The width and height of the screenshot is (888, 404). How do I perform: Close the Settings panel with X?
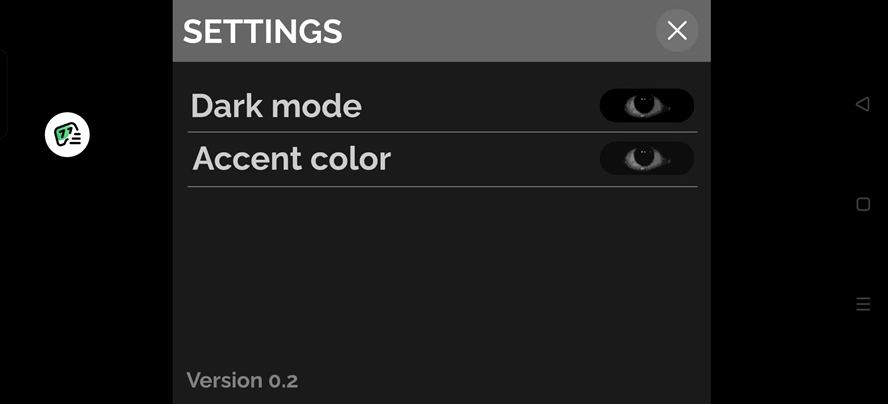coord(677,31)
